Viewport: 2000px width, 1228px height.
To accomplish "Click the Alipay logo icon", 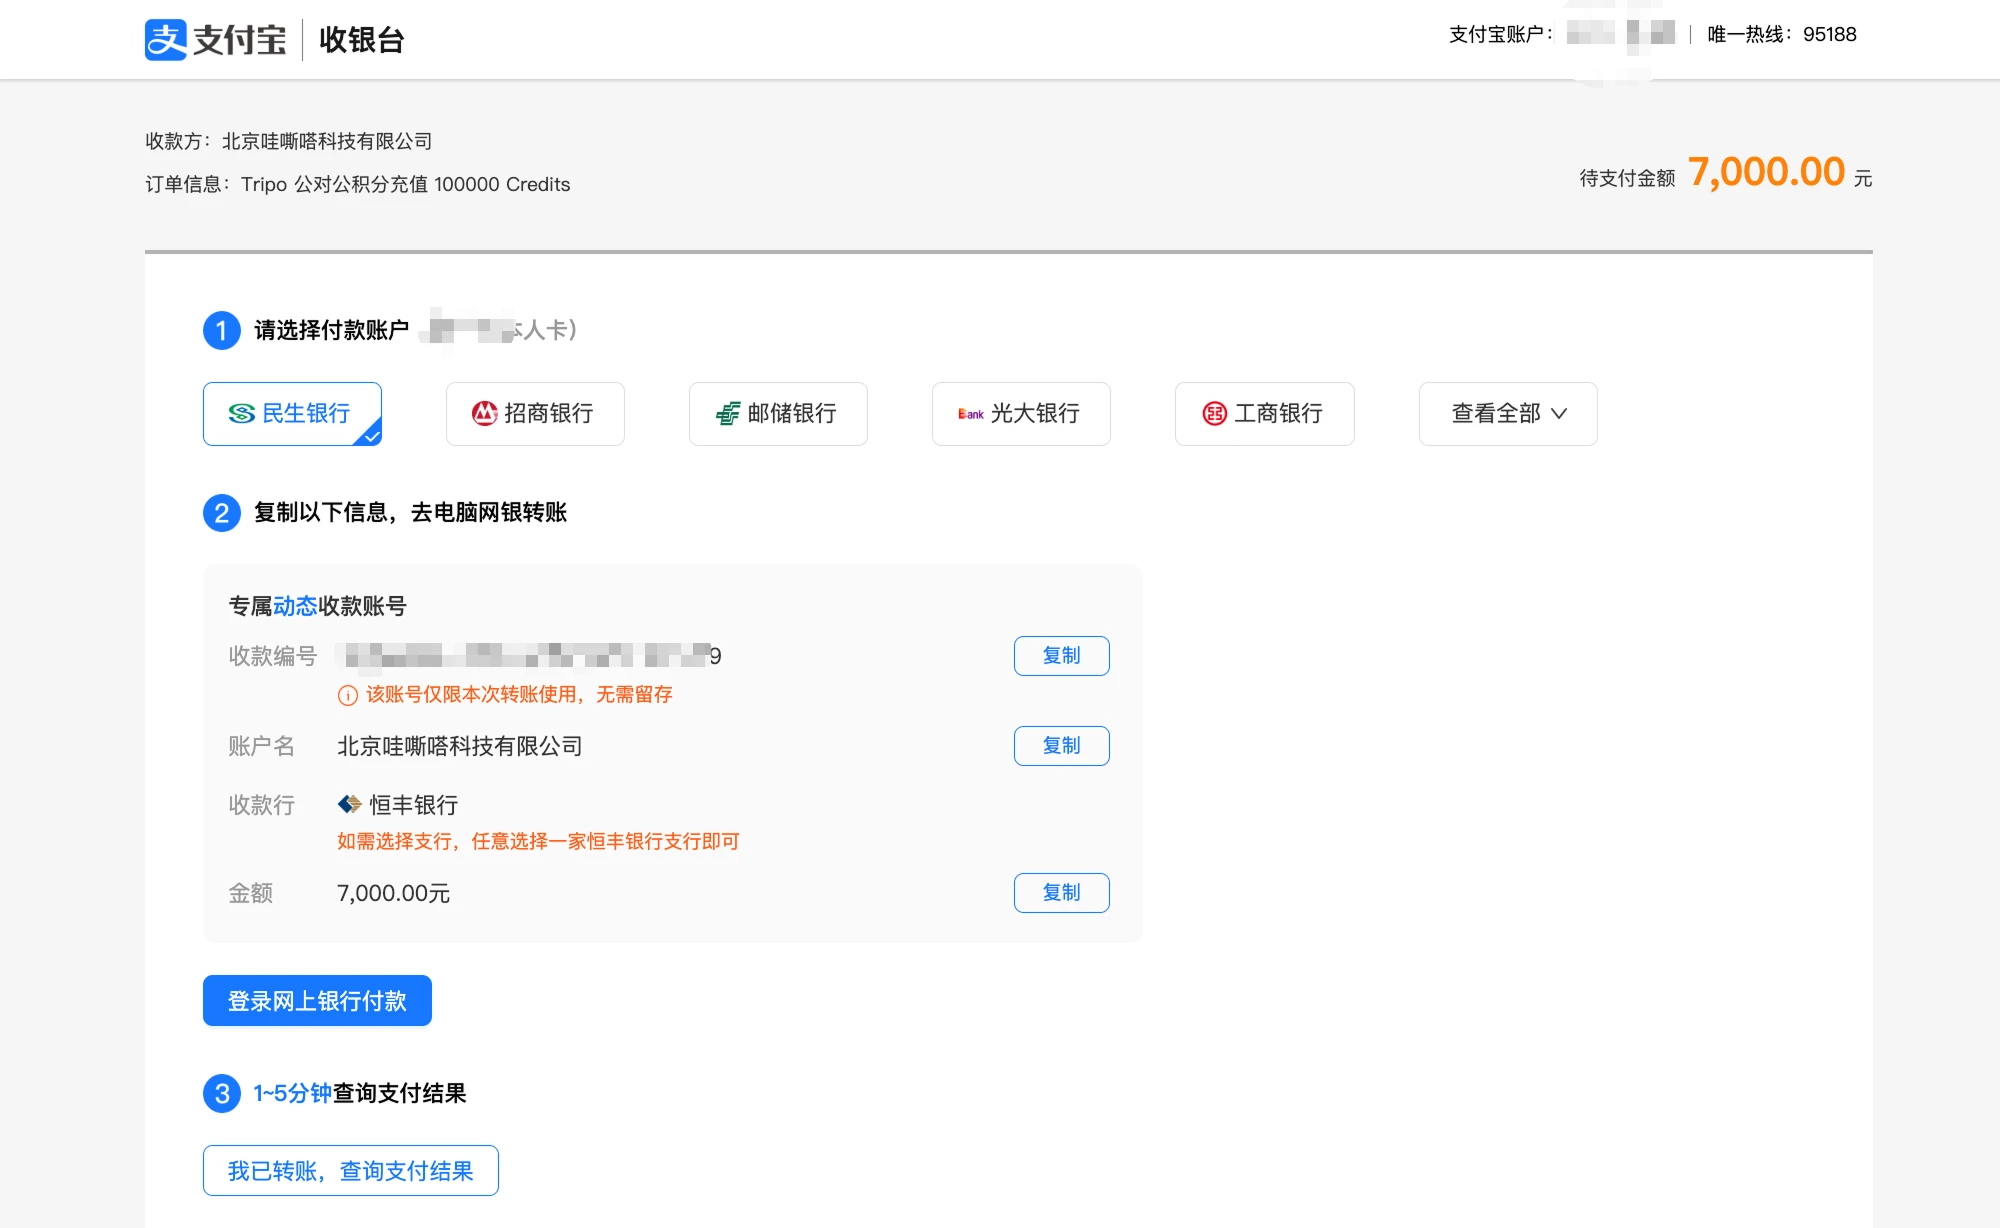I will click(x=166, y=40).
